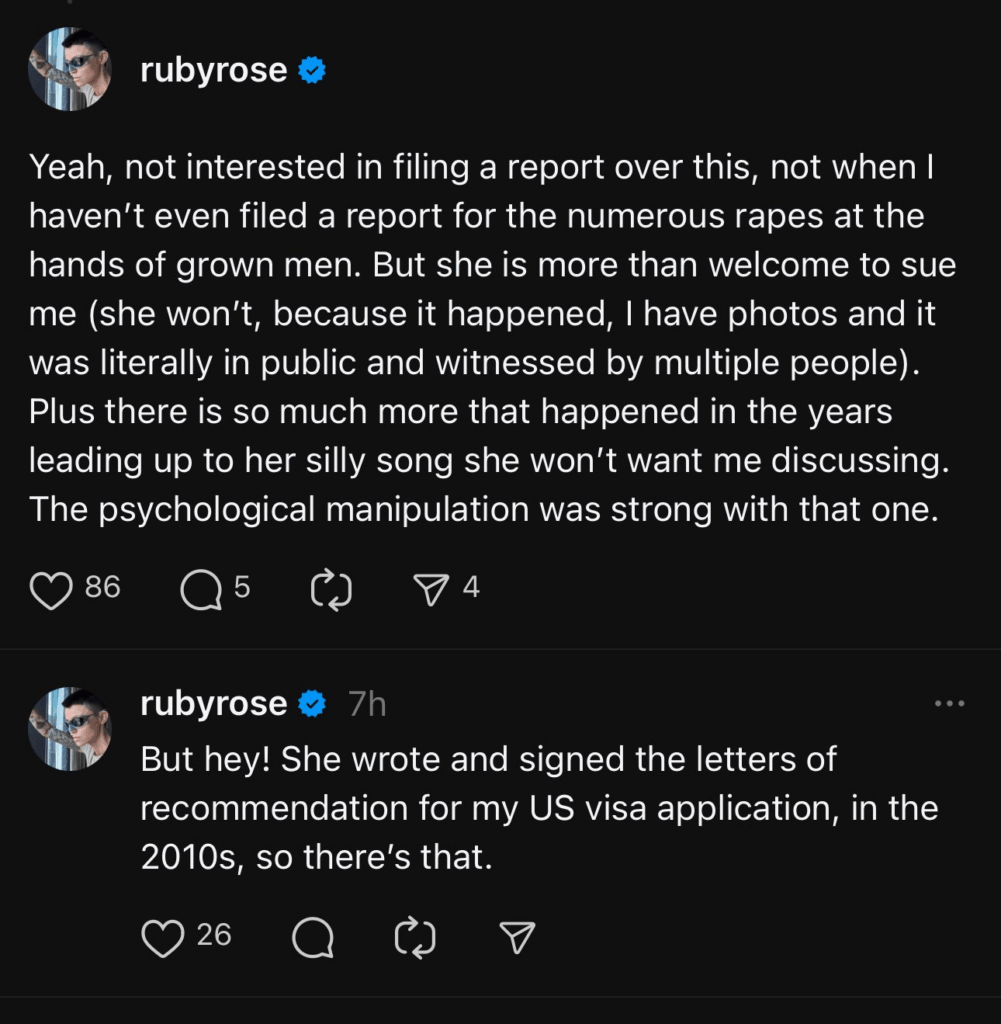The width and height of the screenshot is (1001, 1024).
Task: Select the verified badge on the reply post
Action: pos(313,703)
